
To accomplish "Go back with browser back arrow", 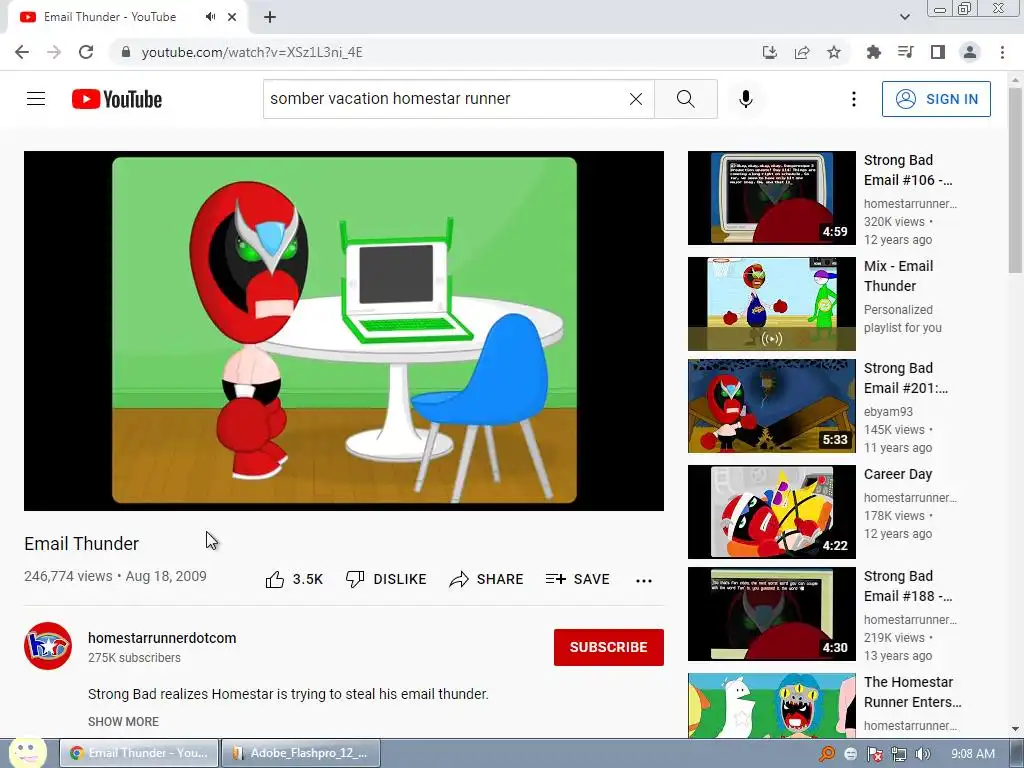I will (22, 52).
